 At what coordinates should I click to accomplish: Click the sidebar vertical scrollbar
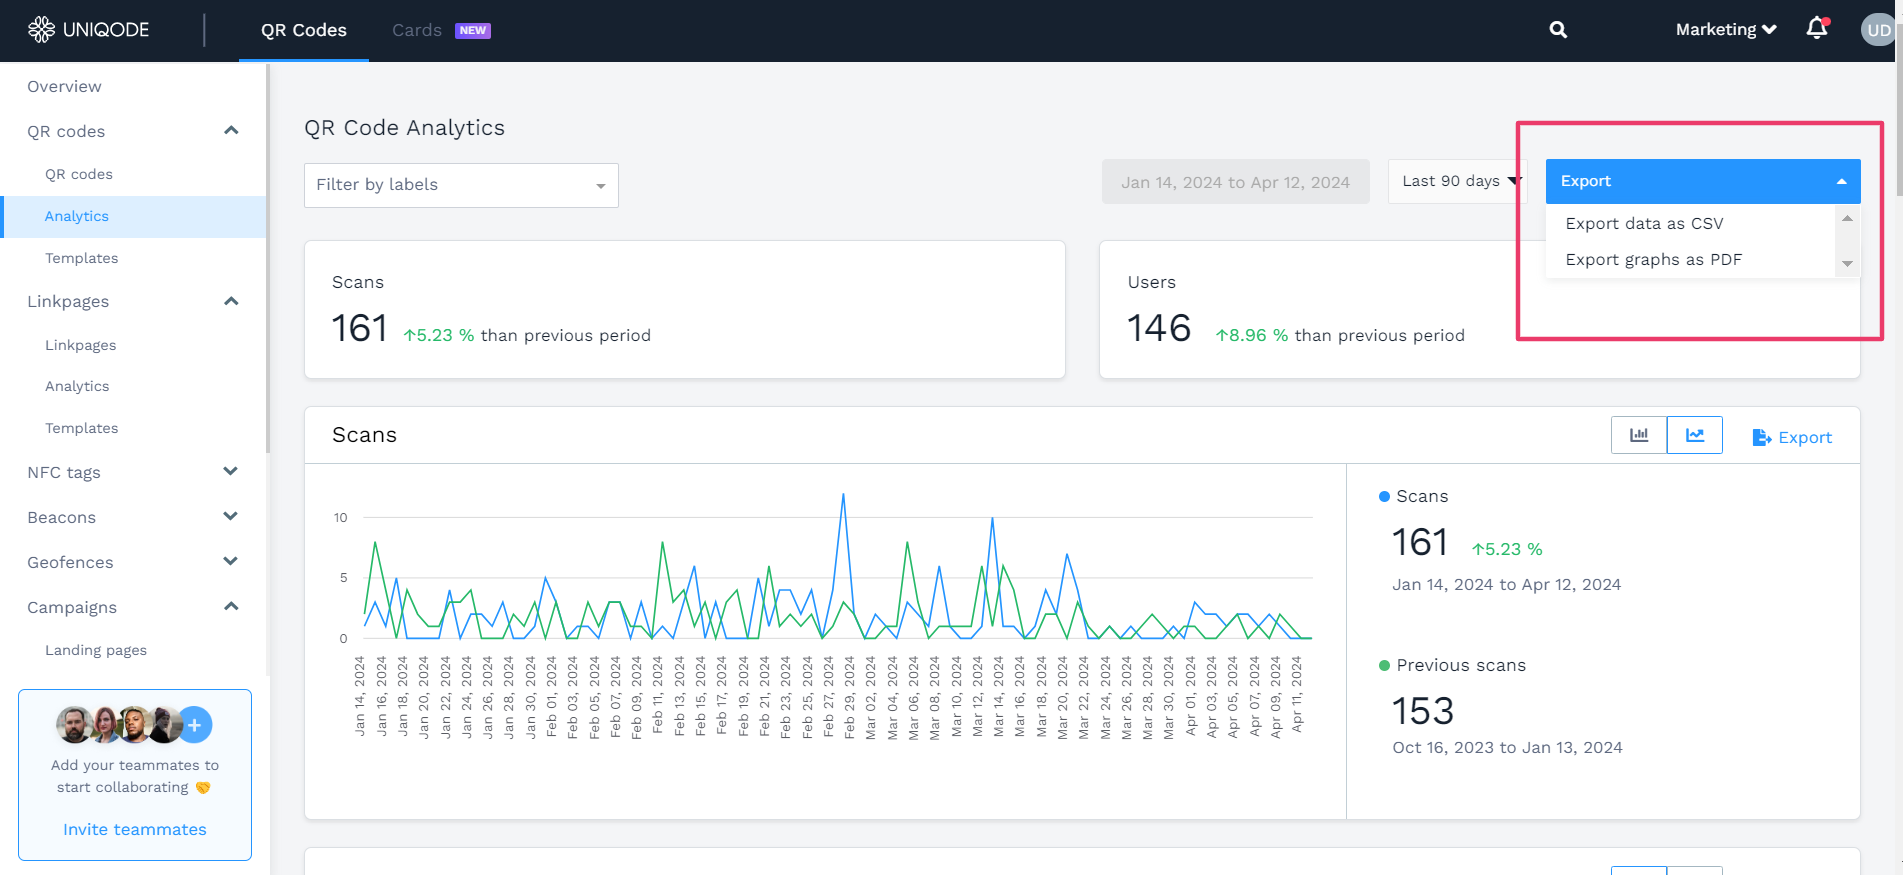click(267, 260)
